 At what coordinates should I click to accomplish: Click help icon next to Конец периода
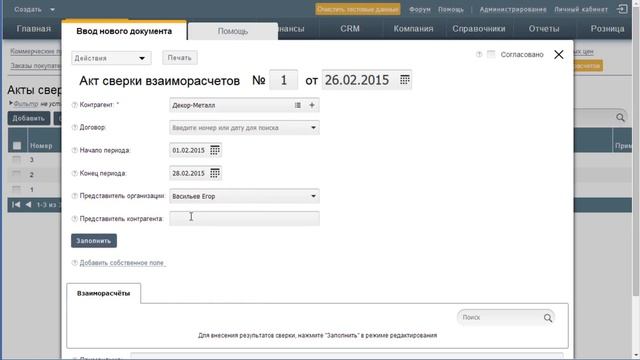75,173
